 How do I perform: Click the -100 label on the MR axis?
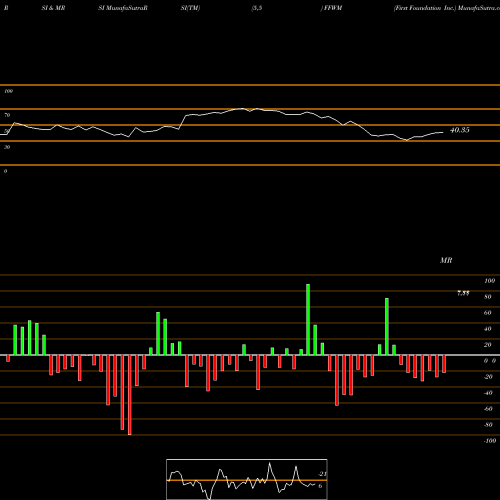point(490,441)
